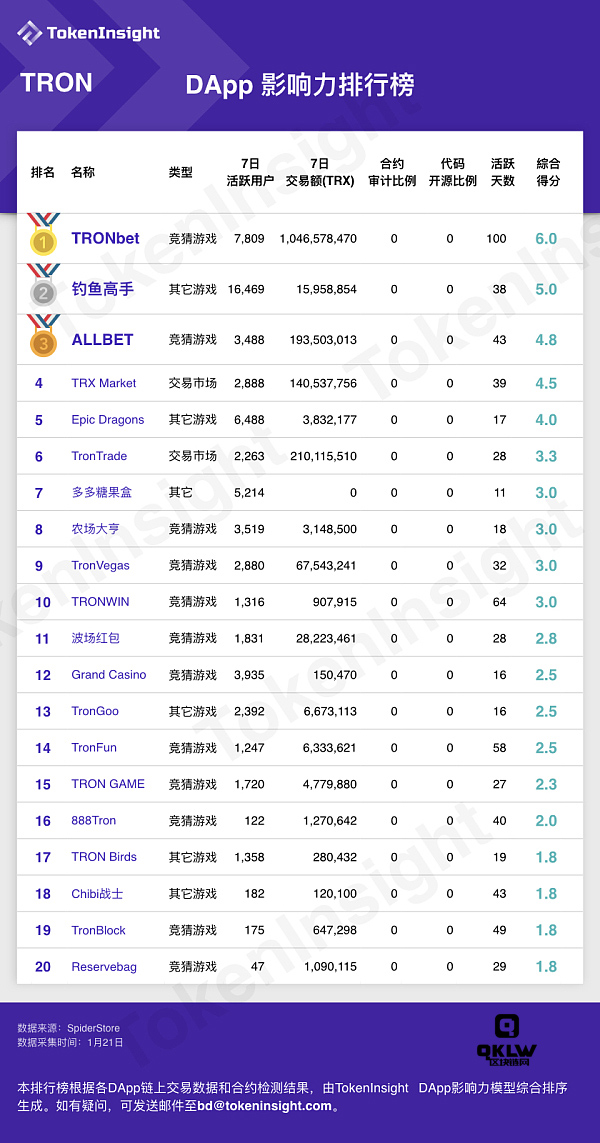
Task: Select the Grand Casino name
Action: [109, 675]
